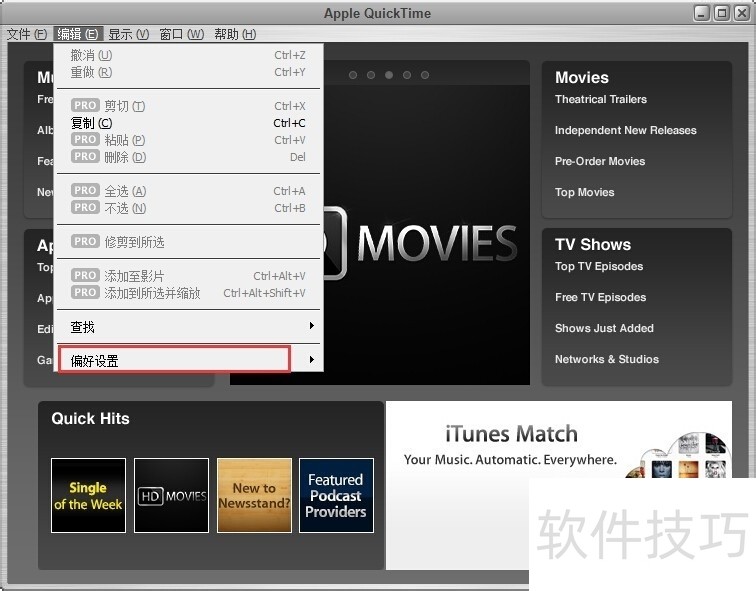This screenshot has height=591, width=756.
Task: Click the 添加至影片 menu entry
Action: [x=189, y=276]
